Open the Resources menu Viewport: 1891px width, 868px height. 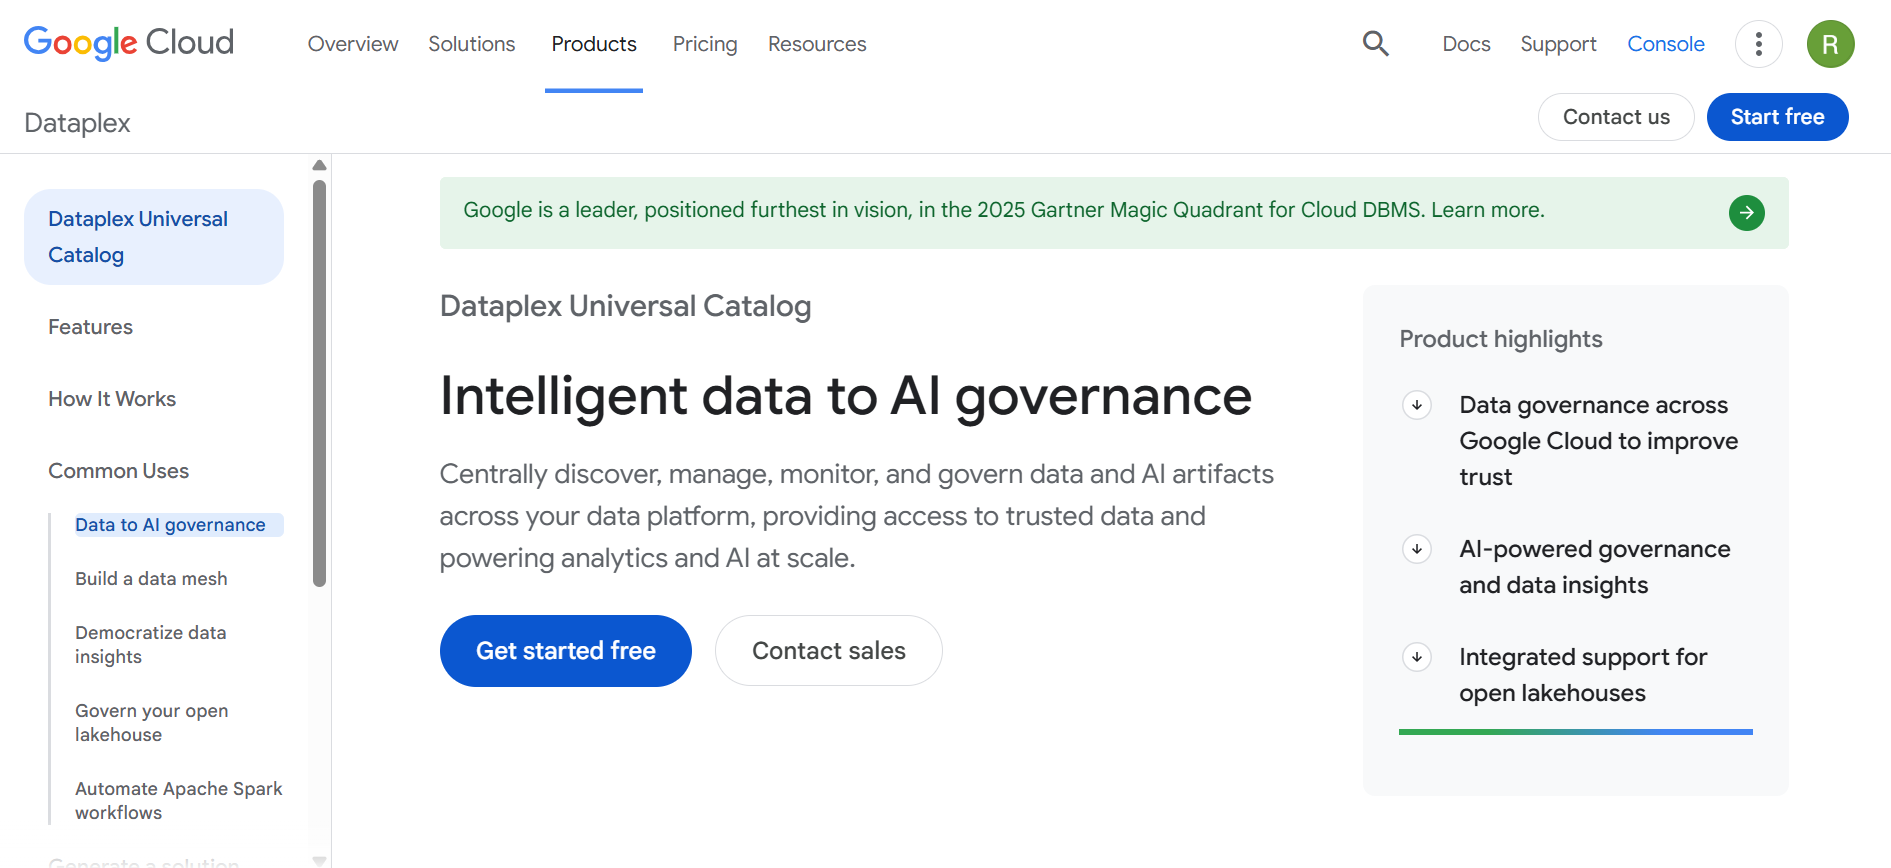(817, 44)
